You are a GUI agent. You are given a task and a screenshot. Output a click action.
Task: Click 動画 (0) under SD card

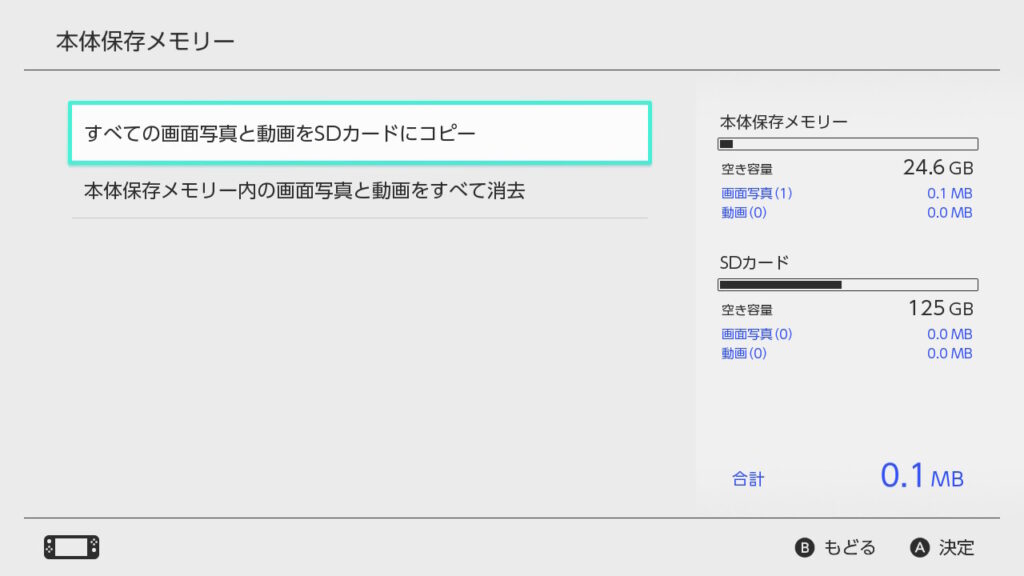[743, 353]
